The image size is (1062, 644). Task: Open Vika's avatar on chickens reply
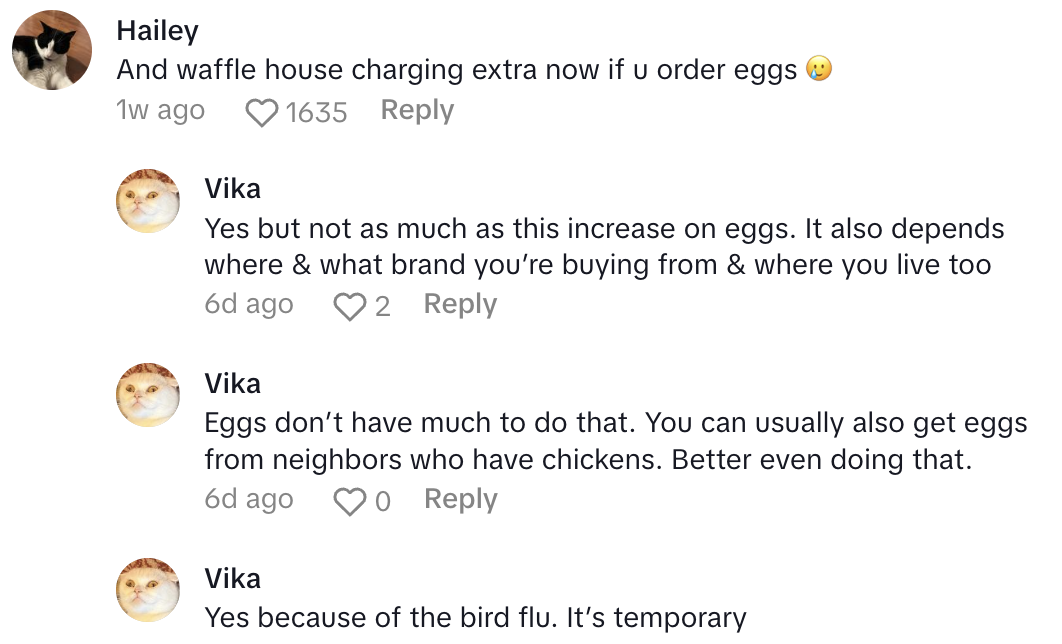pos(149,395)
